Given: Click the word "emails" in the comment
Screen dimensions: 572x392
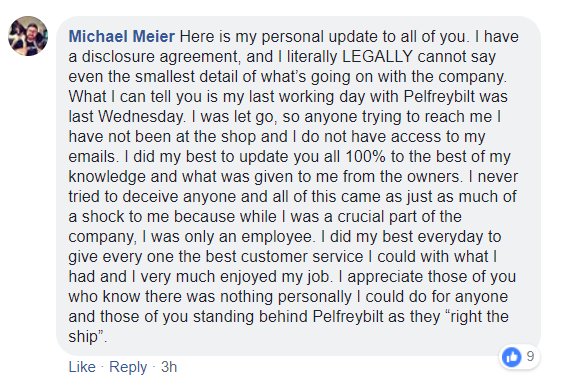Looking at the screenshot, I should (x=92, y=156).
